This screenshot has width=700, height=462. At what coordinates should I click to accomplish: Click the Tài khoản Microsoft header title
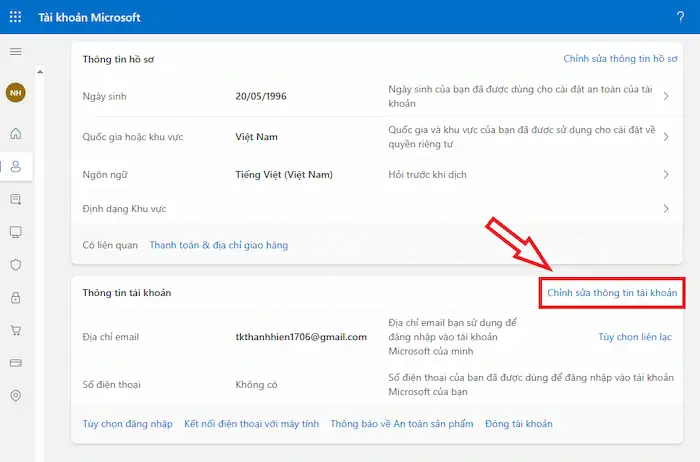pyautogui.click(x=89, y=17)
